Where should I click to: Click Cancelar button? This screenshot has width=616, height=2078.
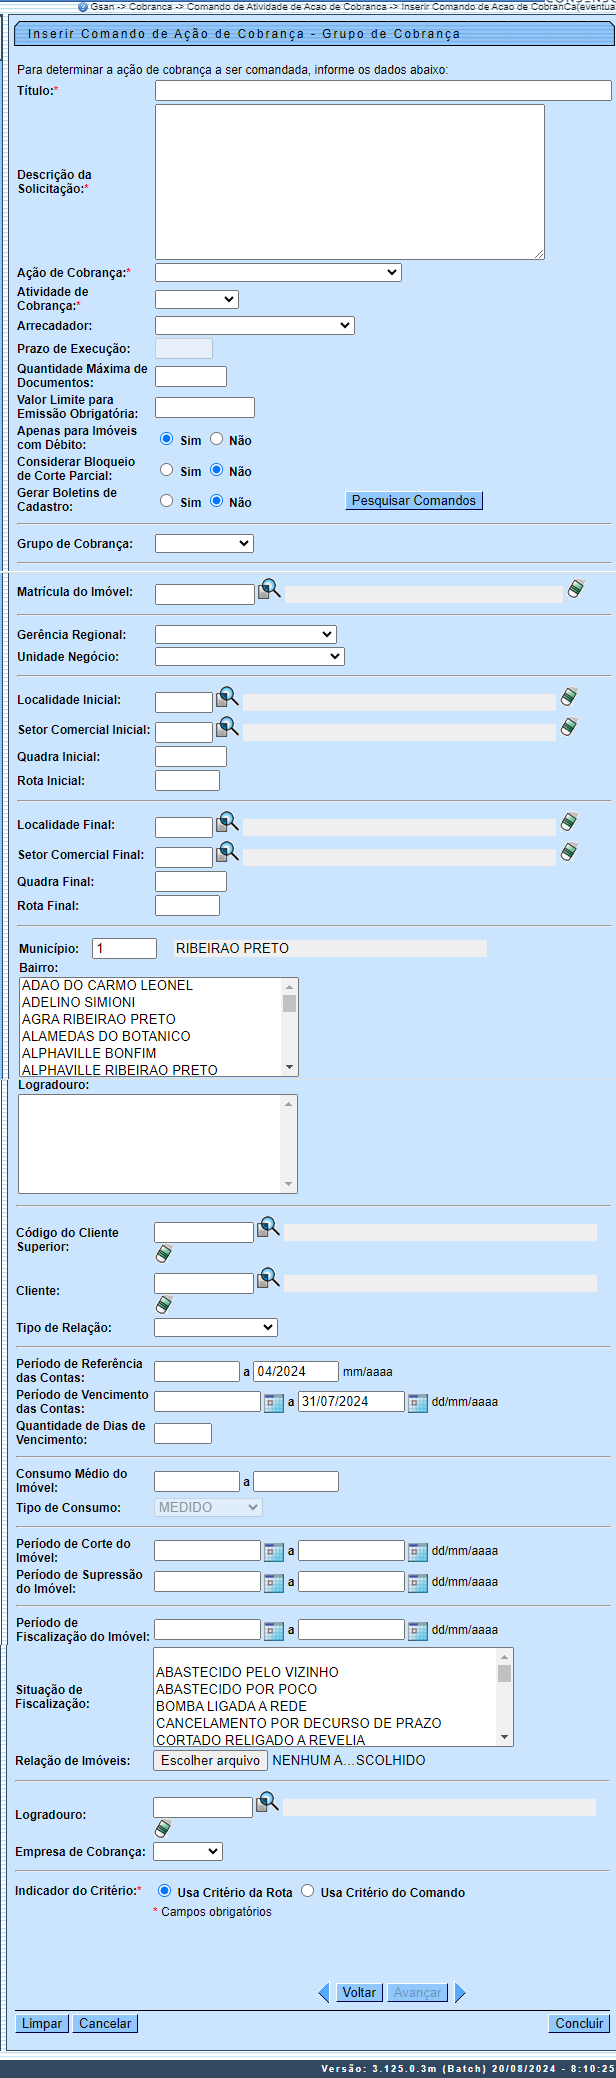click(105, 2023)
